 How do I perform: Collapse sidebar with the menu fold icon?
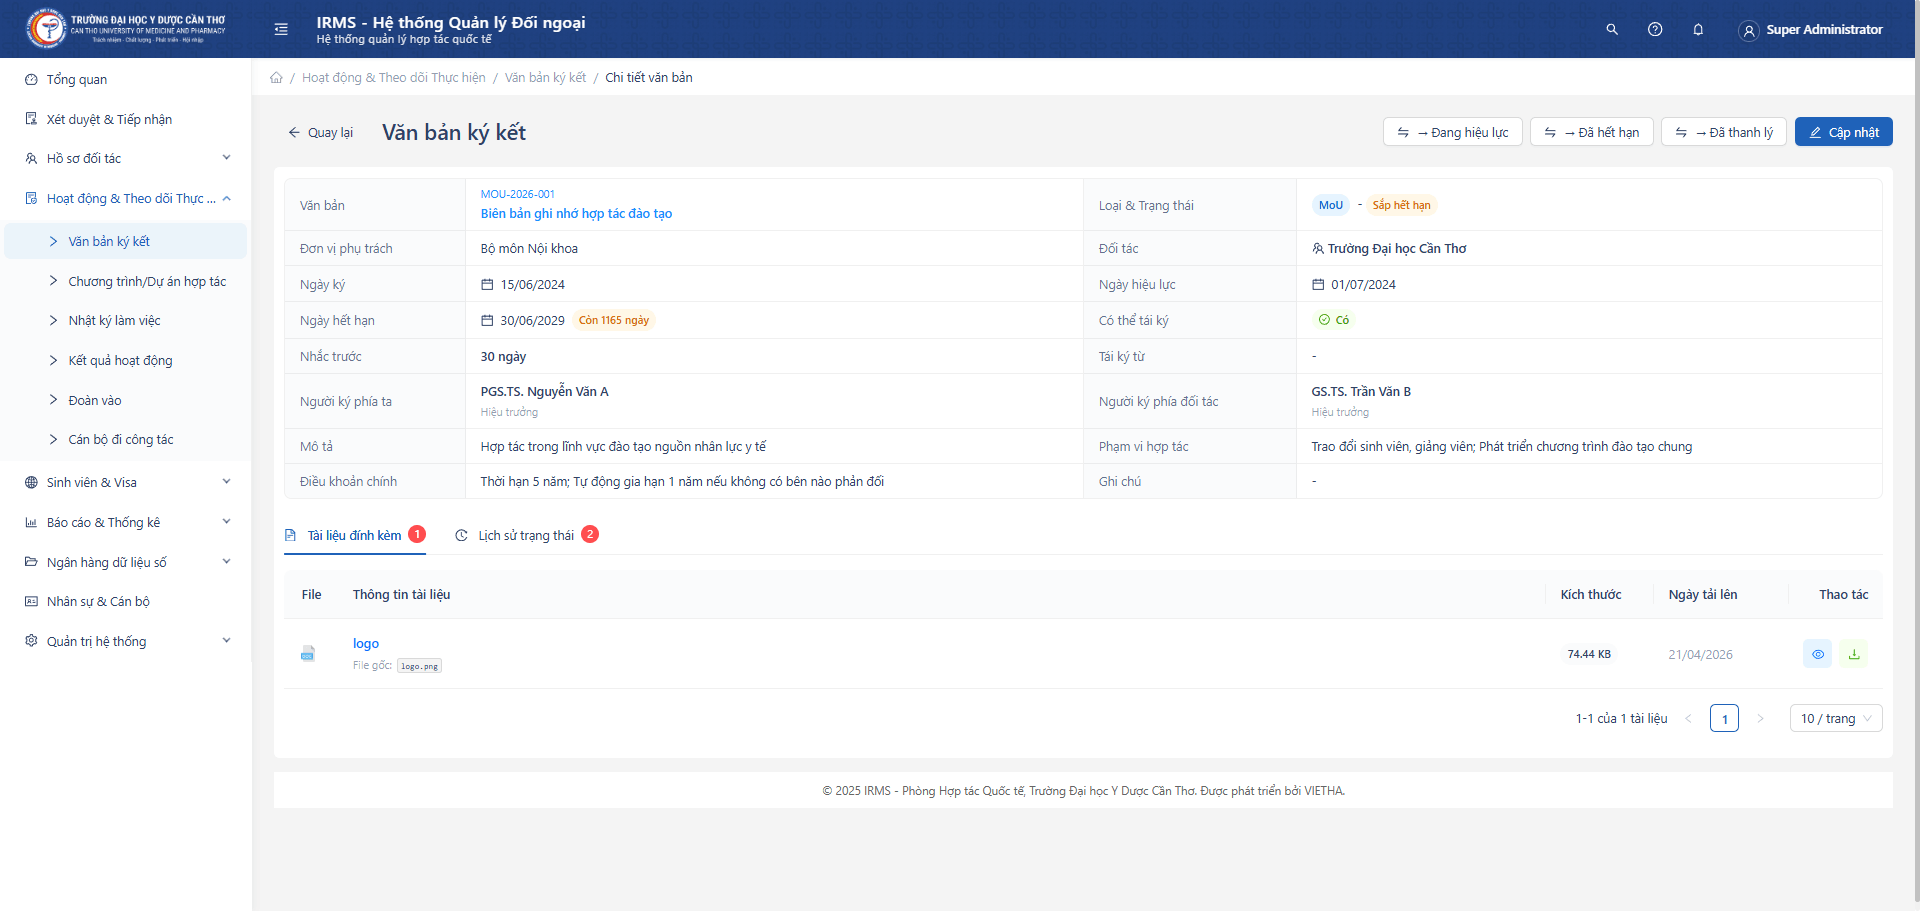coord(281,30)
